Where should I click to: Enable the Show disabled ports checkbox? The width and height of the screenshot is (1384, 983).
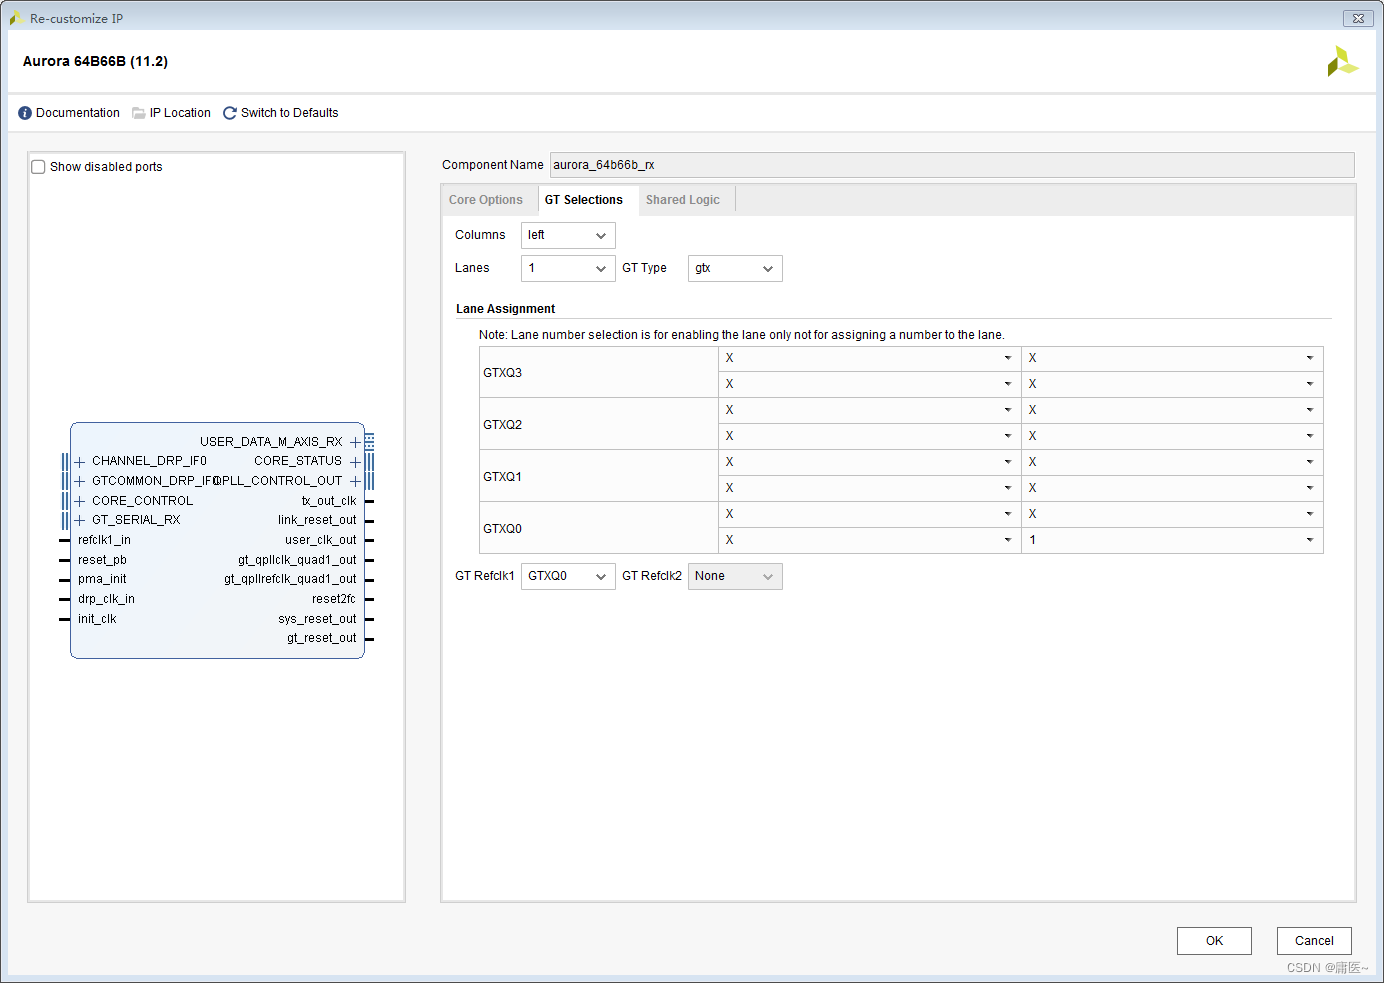[38, 167]
